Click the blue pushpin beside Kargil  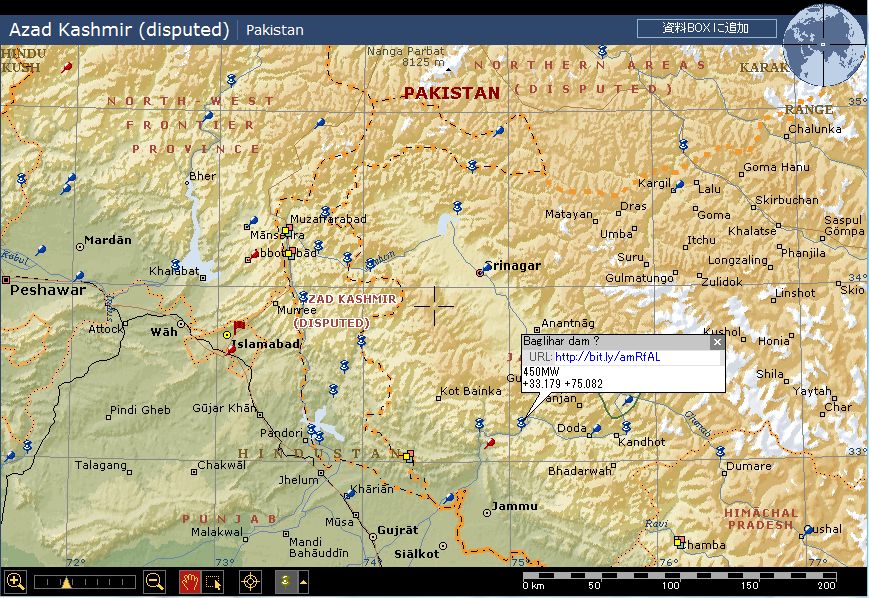coord(678,186)
